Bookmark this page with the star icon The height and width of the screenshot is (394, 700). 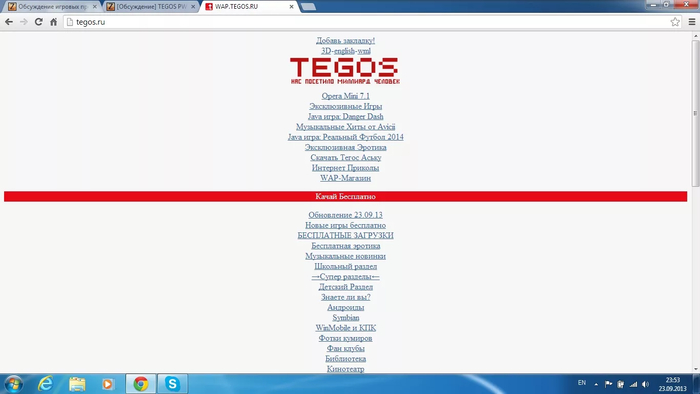tap(675, 22)
